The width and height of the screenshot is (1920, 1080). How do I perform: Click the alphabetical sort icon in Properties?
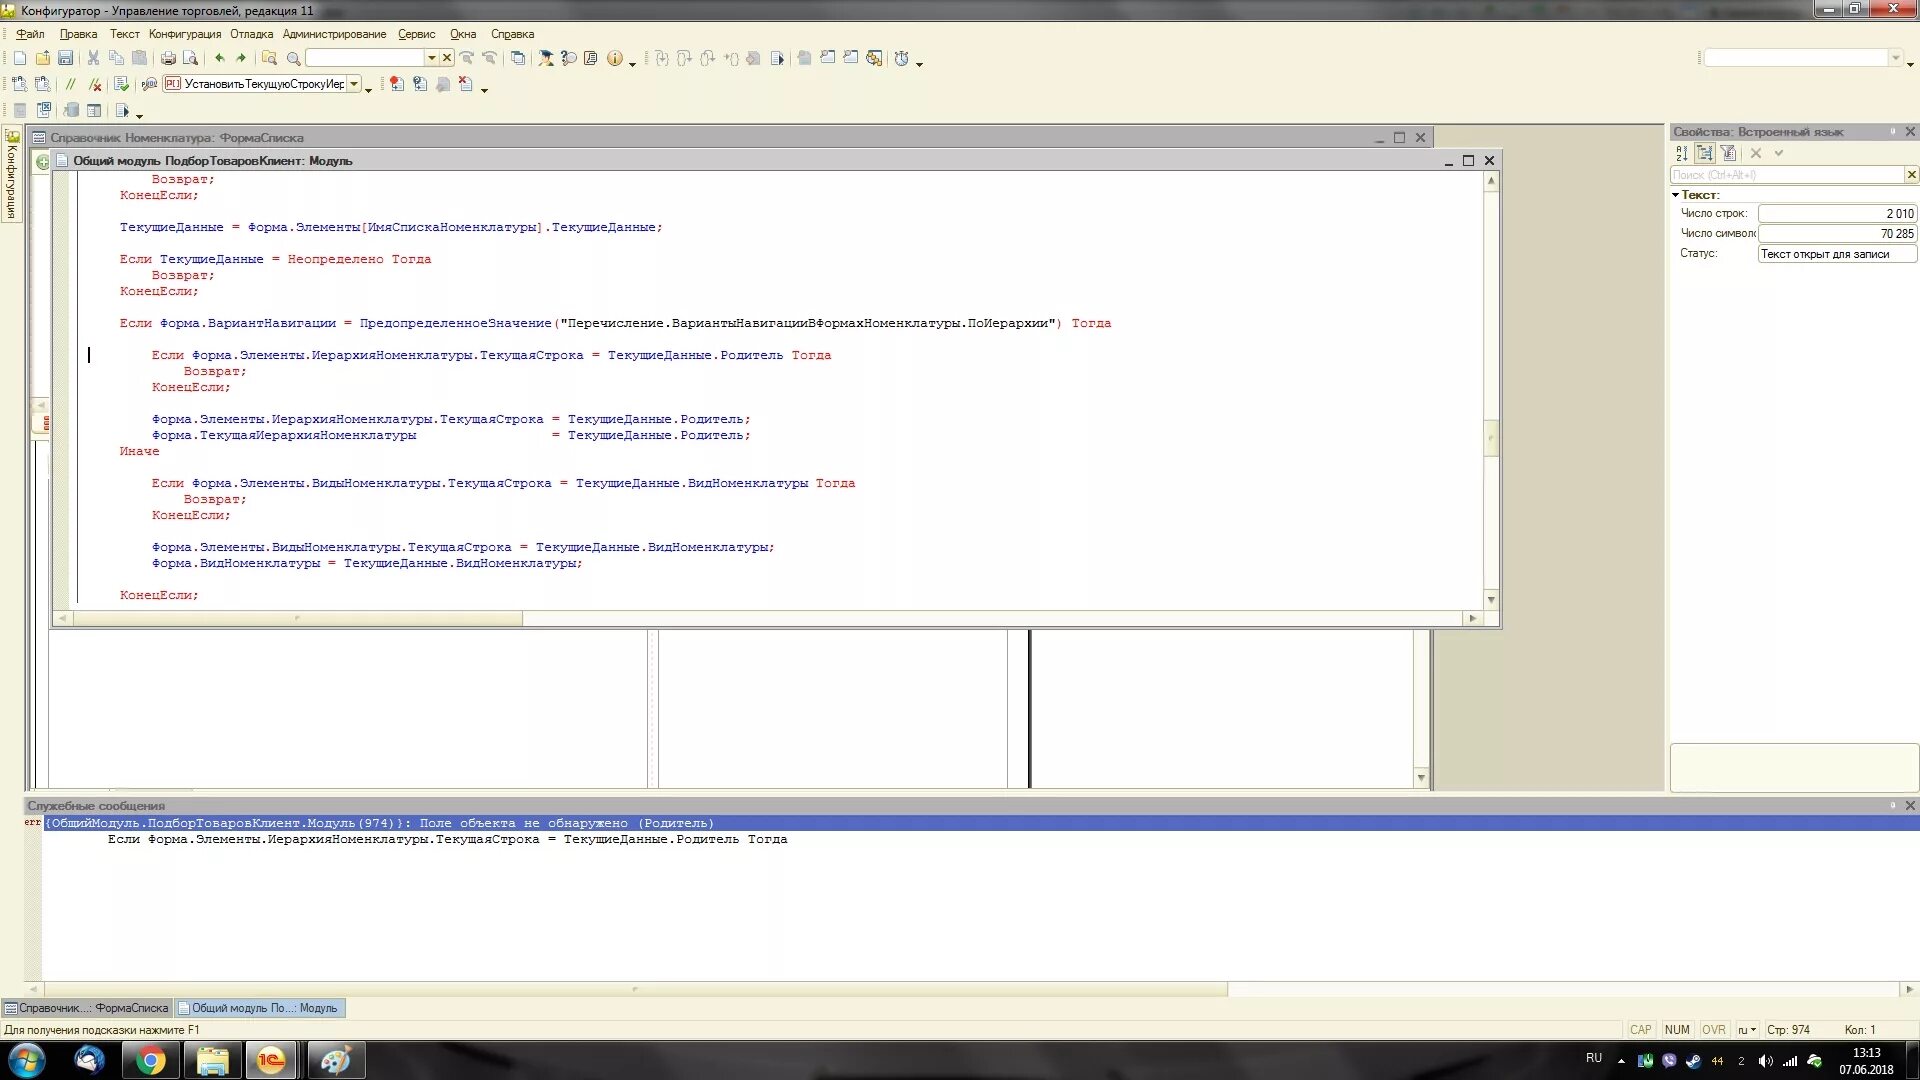(1682, 153)
